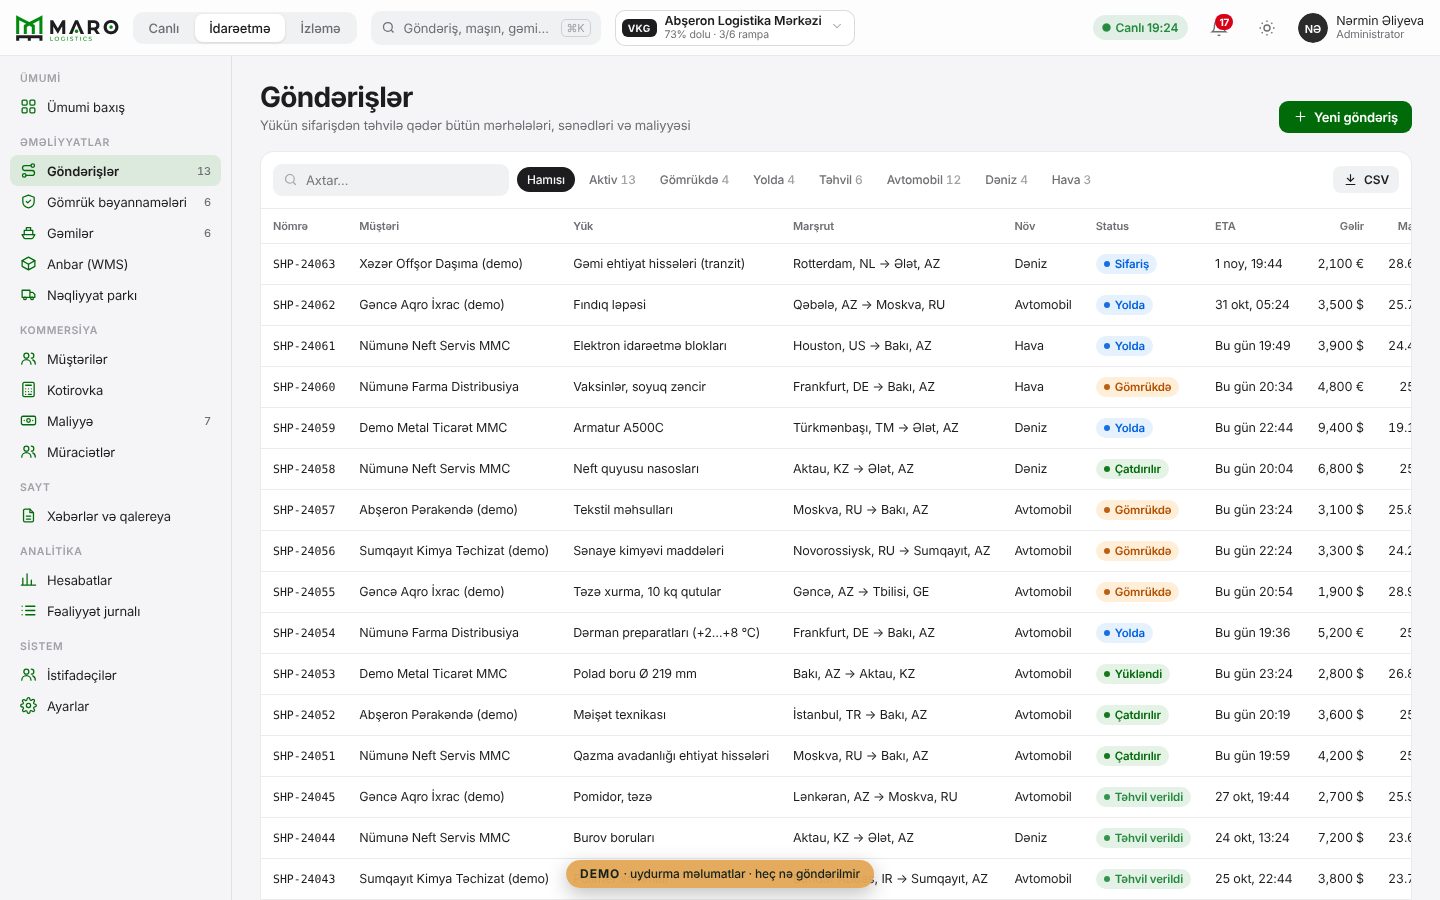The height and width of the screenshot is (900, 1440).
Task: Open shipment SHP-24063 row number
Action: point(304,264)
